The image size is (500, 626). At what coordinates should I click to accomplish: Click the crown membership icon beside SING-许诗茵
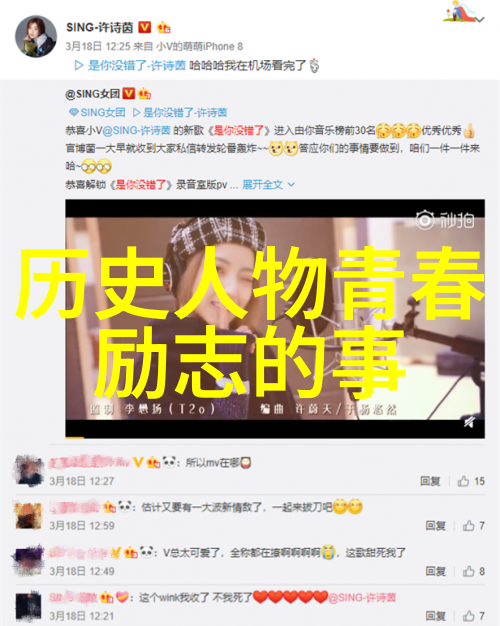click(164, 27)
